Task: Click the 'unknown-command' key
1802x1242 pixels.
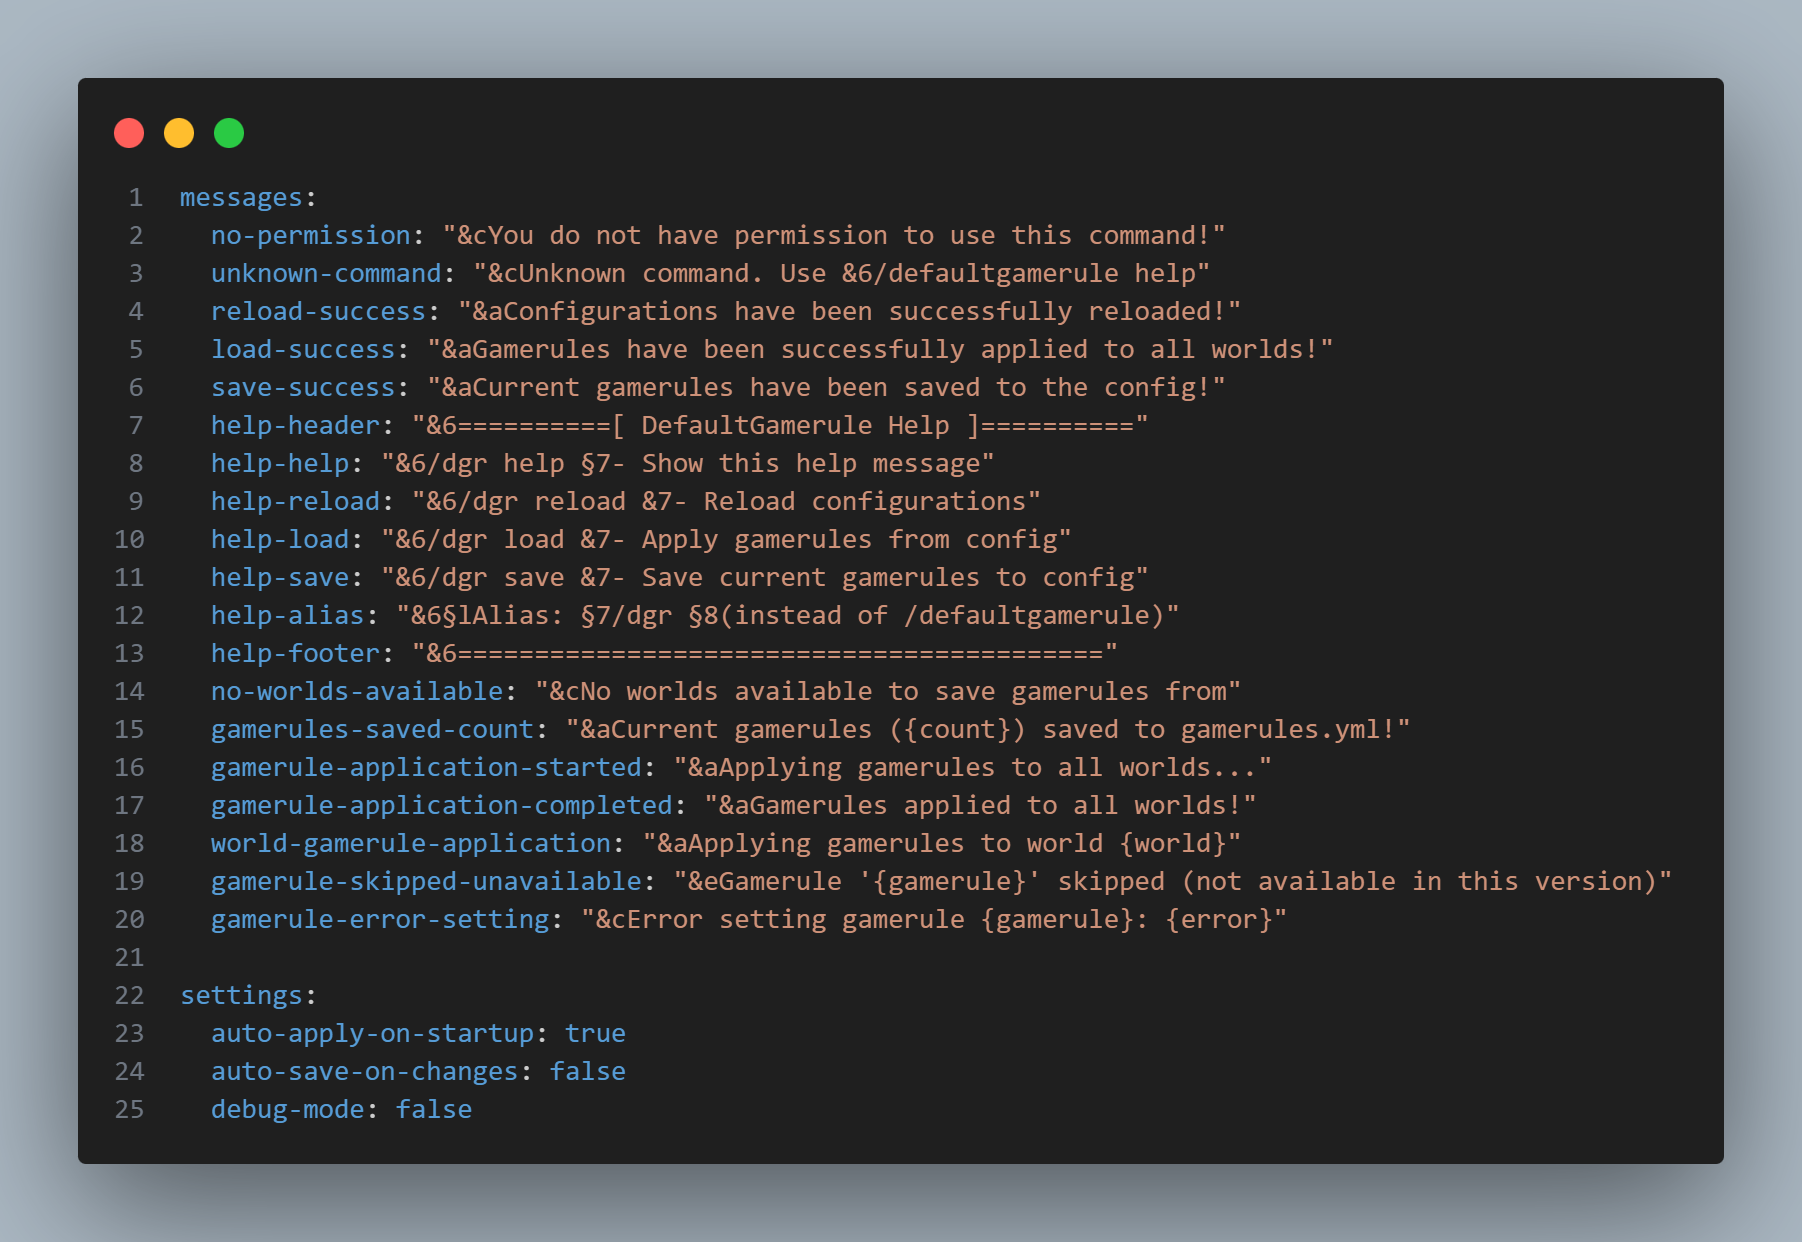Action: [326, 274]
